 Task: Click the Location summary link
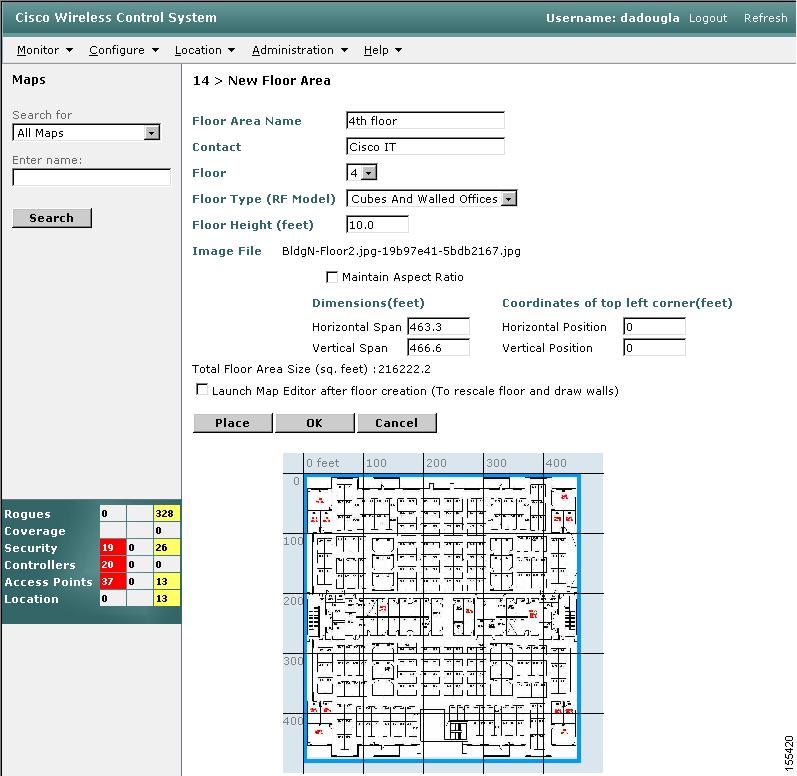point(31,599)
